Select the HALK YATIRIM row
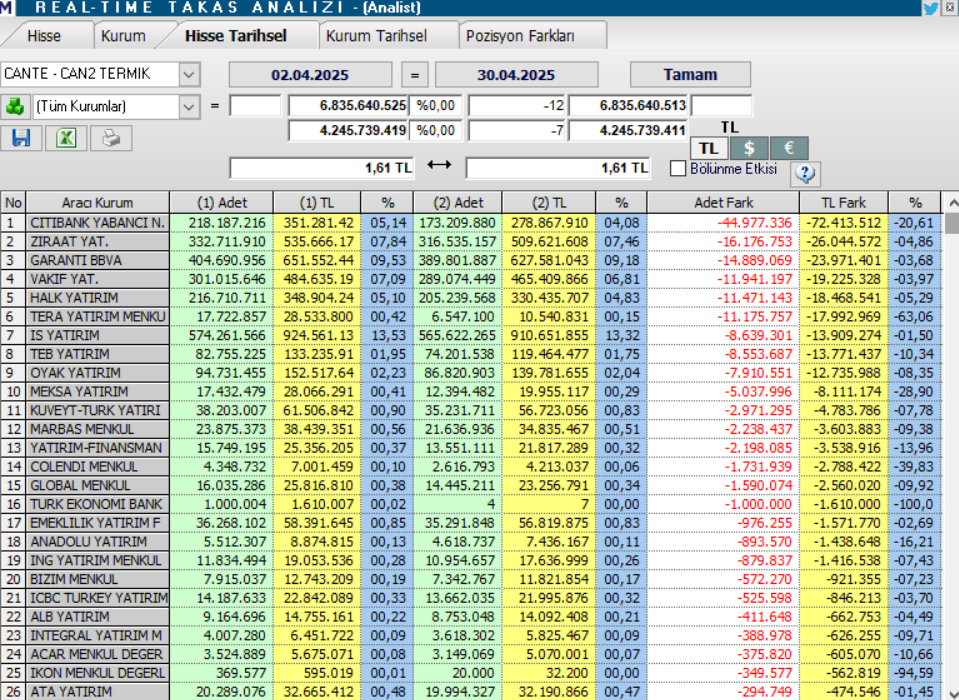This screenshot has width=959, height=700. point(471,298)
